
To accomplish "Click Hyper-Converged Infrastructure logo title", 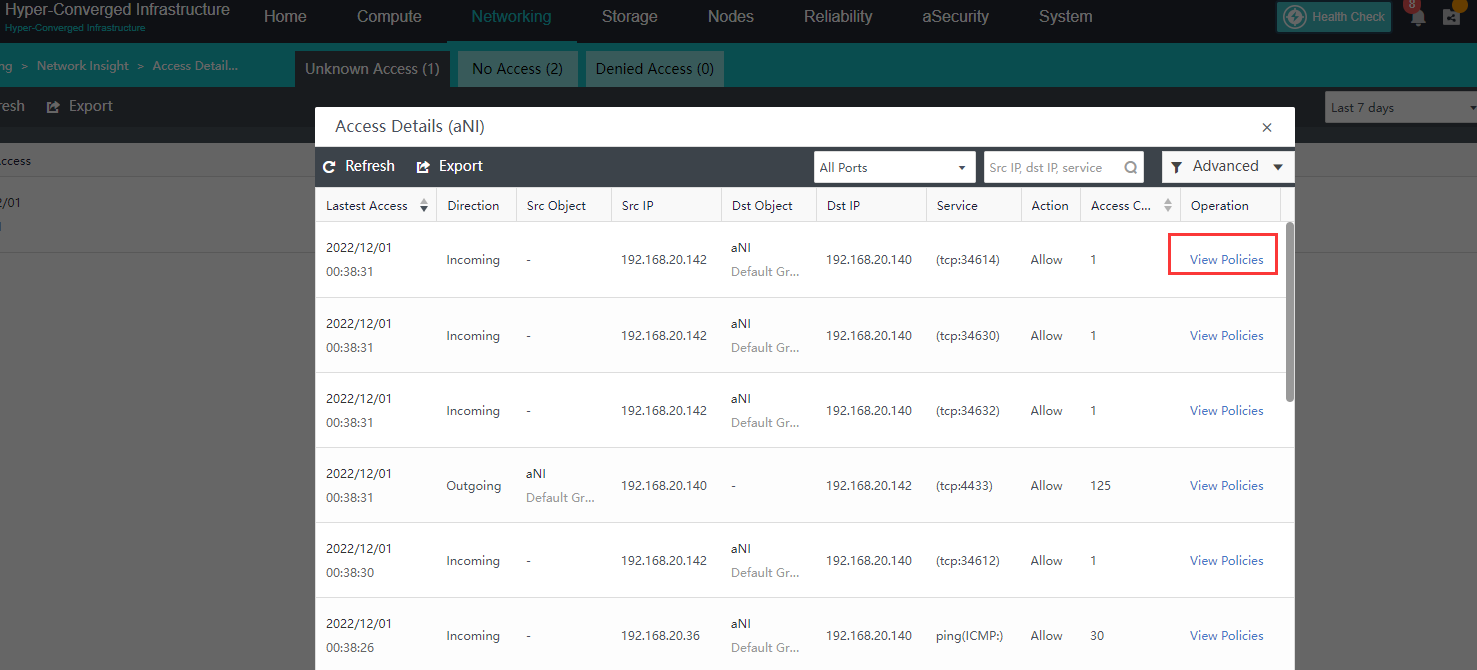I will [x=117, y=10].
